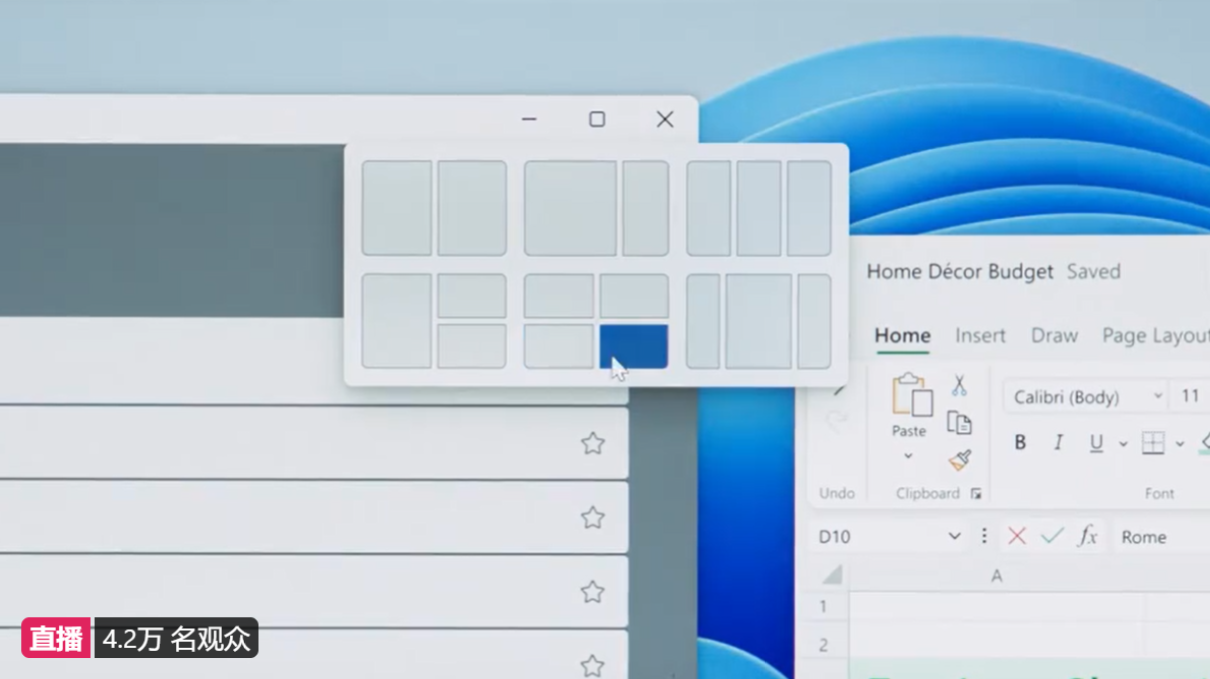Select all cells using the sheet corner triangle
The image size is (1210, 679).
click(832, 575)
